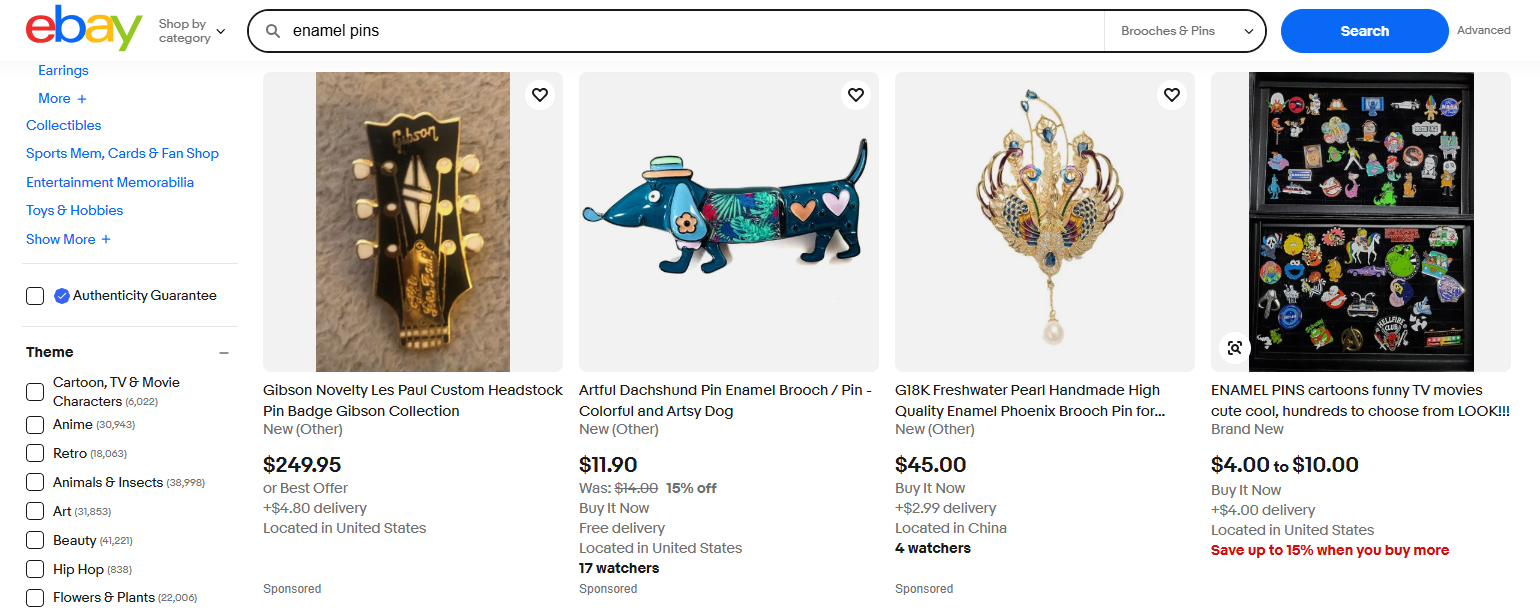Image resolution: width=1540 pixels, height=610 pixels.
Task: Click the eBay logo
Action: (x=84, y=30)
